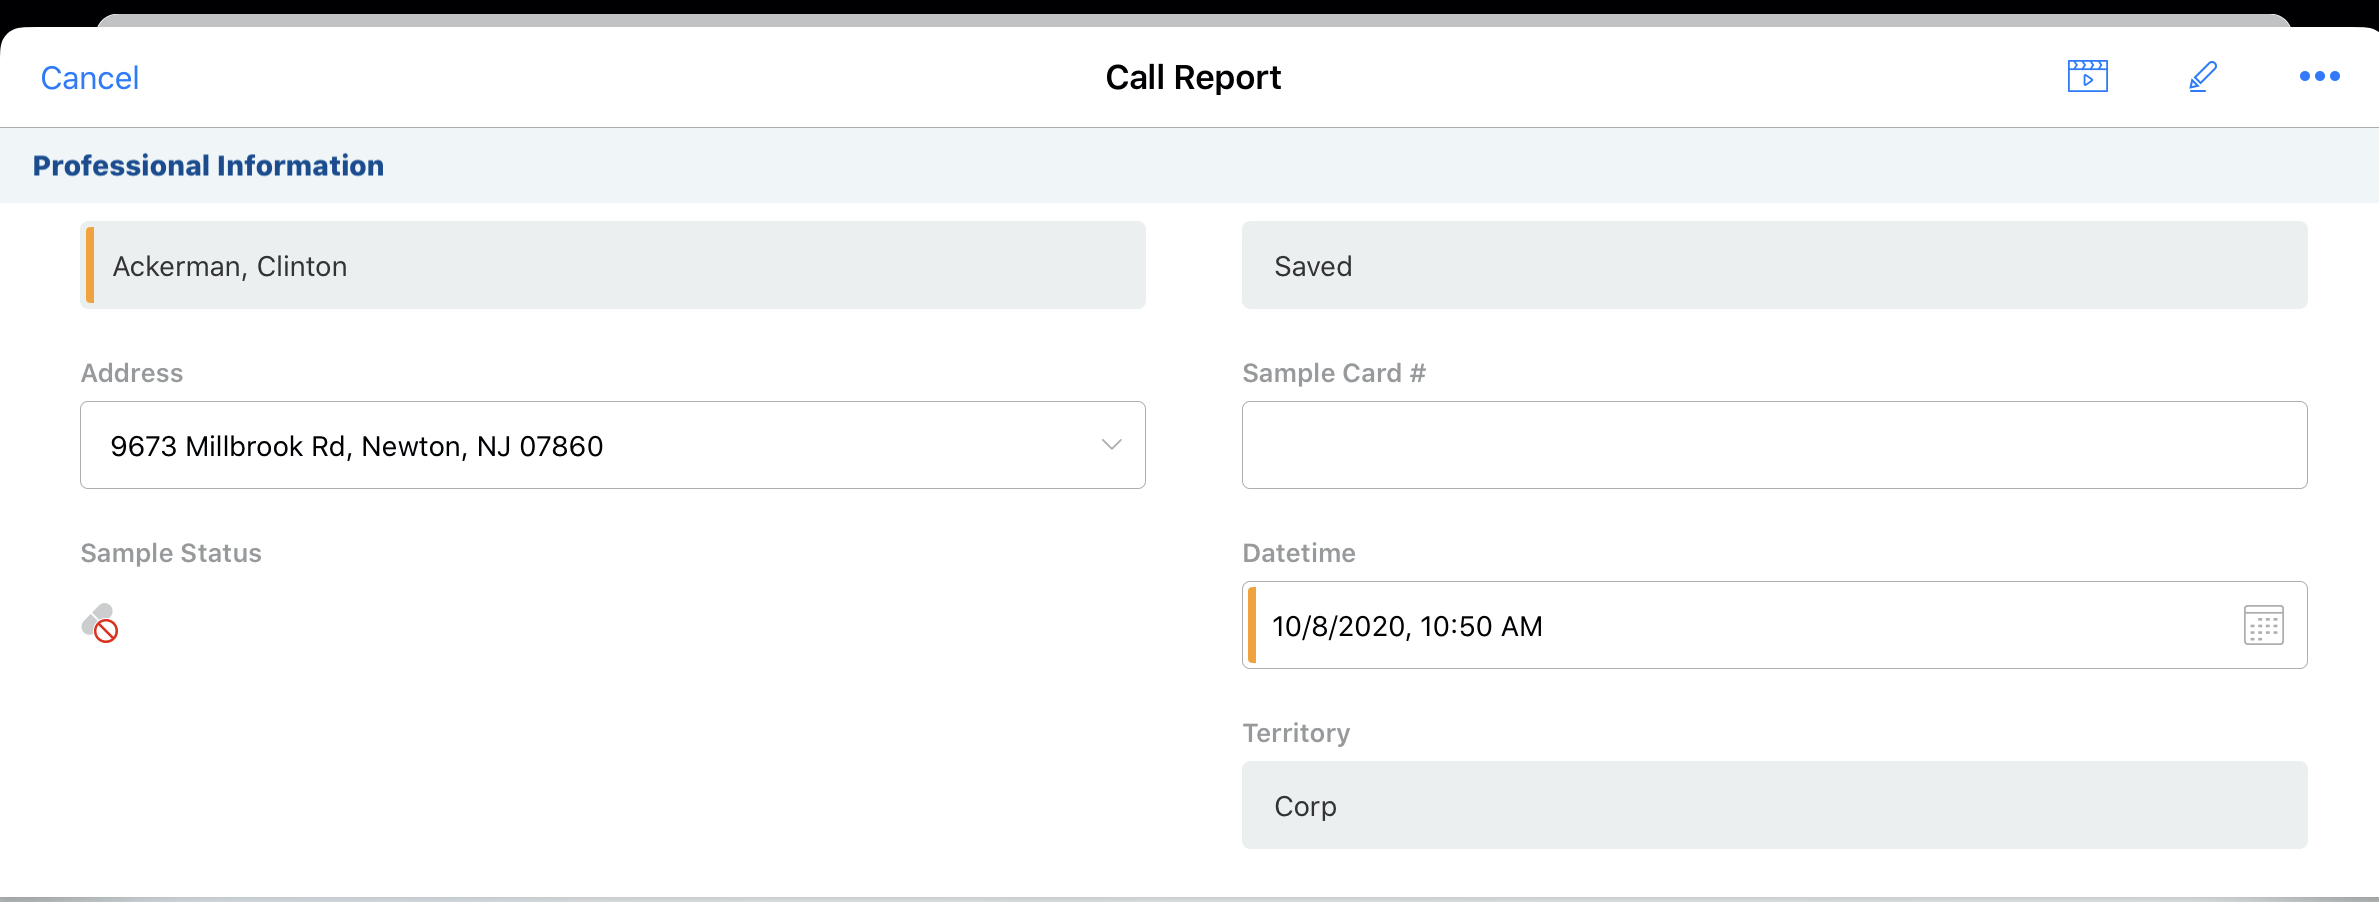Select the 9673 Millbrook Rd address text
The height and width of the screenshot is (902, 2379).
(357, 446)
